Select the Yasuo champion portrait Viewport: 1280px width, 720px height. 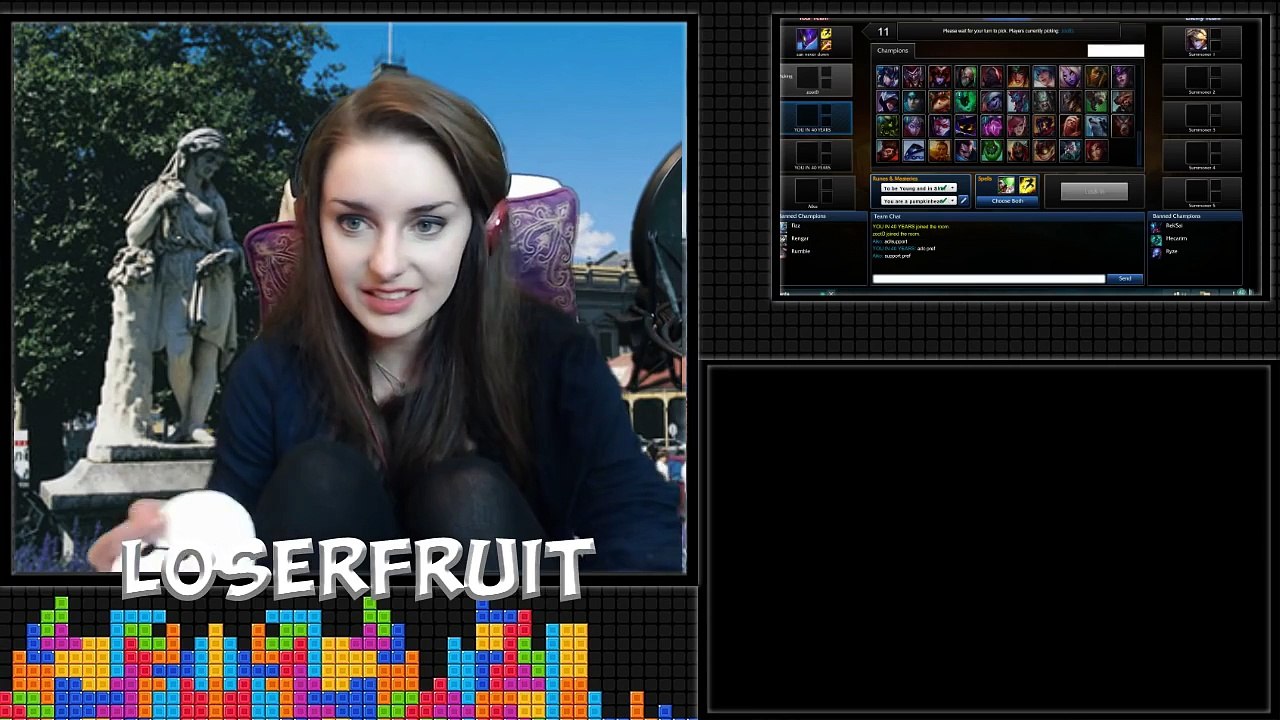[x=966, y=151]
